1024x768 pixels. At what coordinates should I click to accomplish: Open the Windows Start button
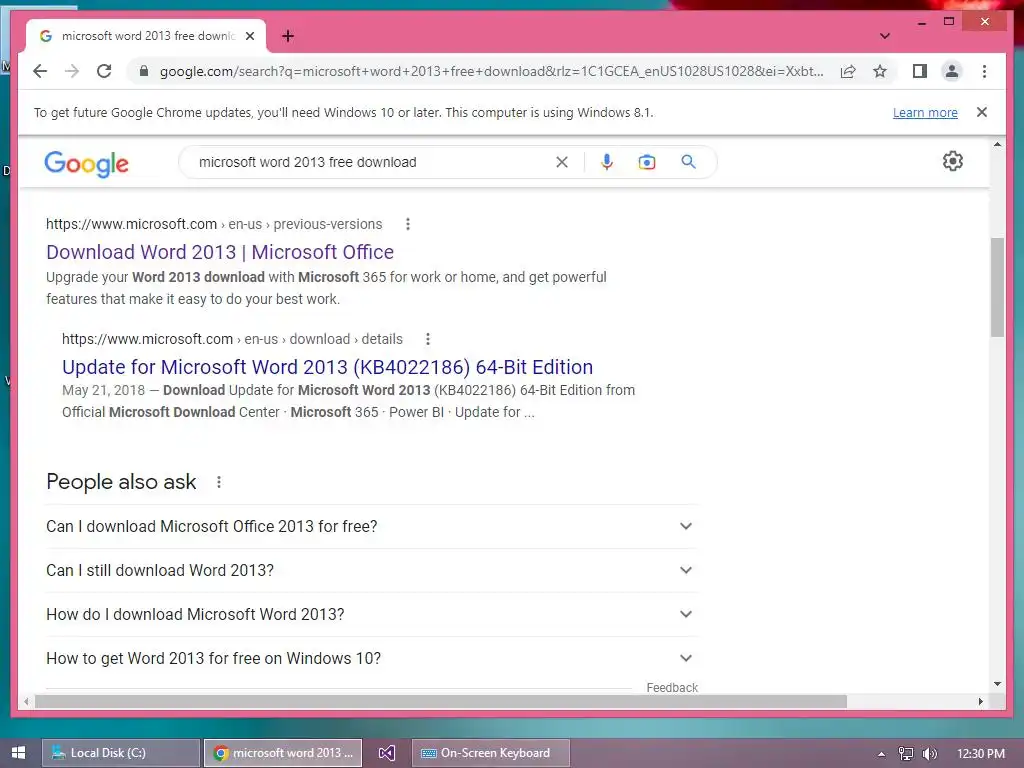click(18, 753)
